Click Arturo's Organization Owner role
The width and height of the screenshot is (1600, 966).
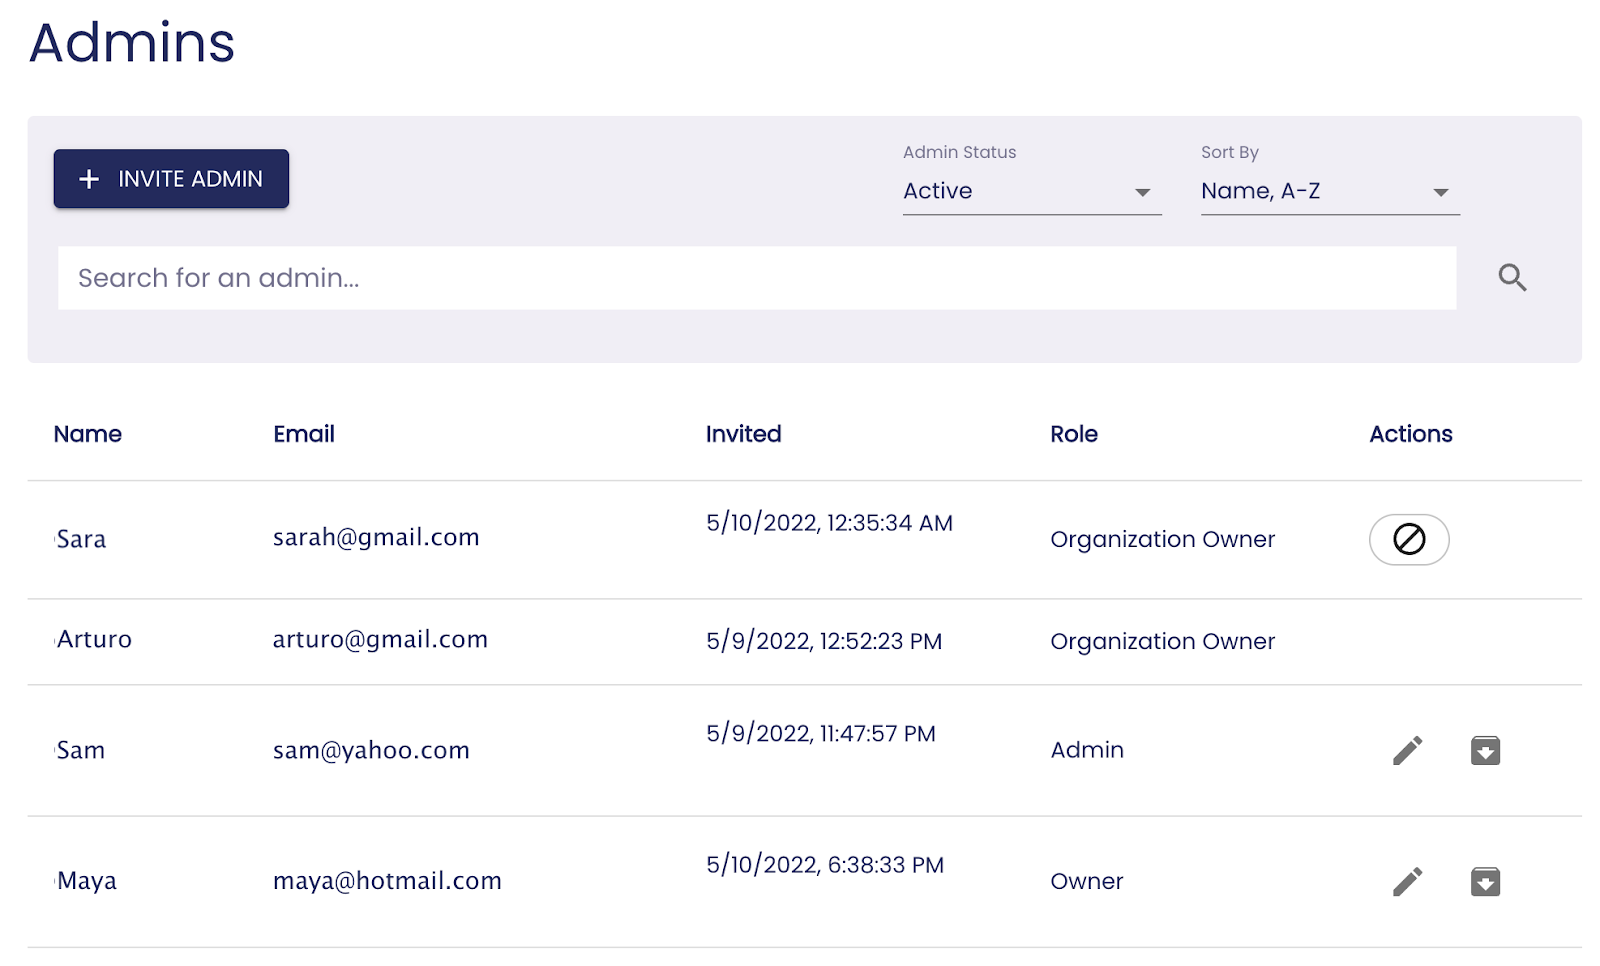[1162, 642]
